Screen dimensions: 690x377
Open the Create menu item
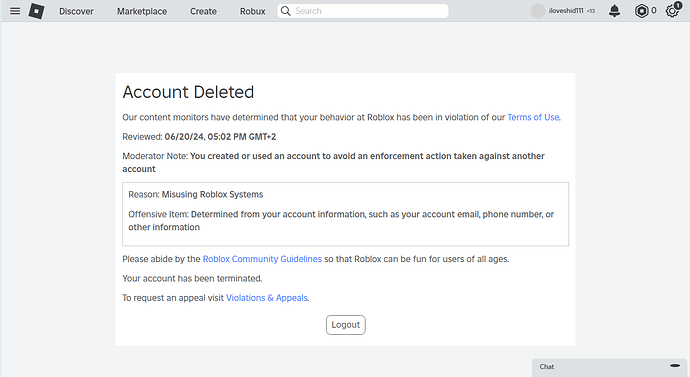click(x=203, y=11)
